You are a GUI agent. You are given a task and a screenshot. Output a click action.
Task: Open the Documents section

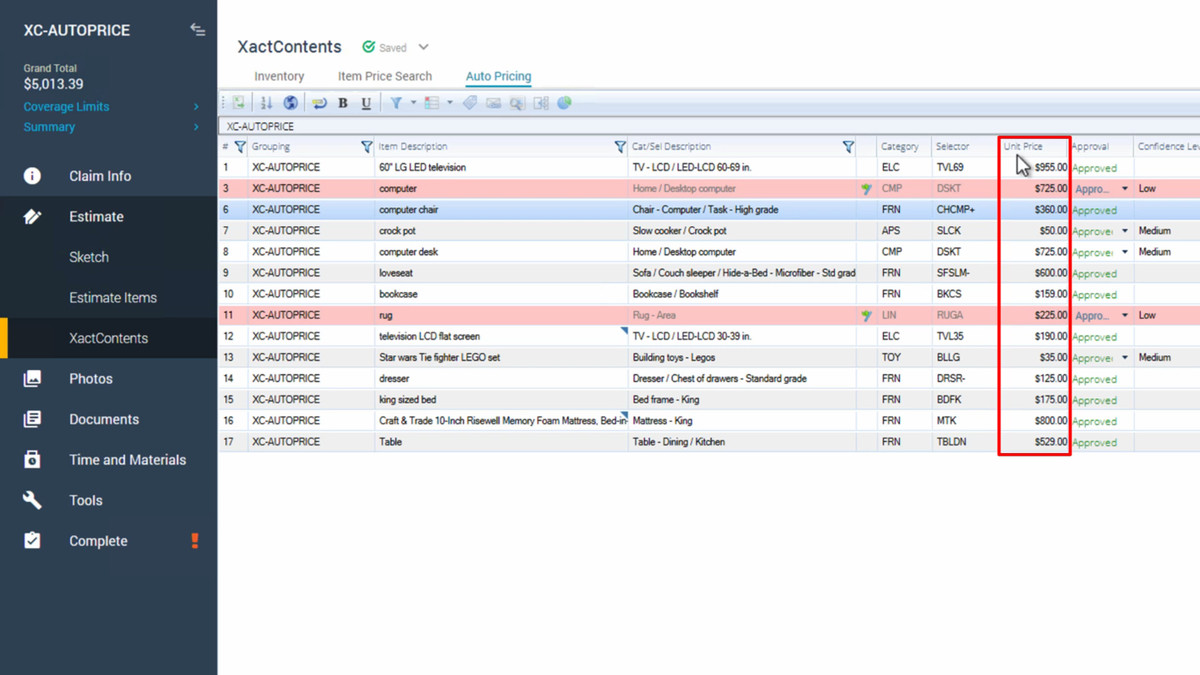104,419
